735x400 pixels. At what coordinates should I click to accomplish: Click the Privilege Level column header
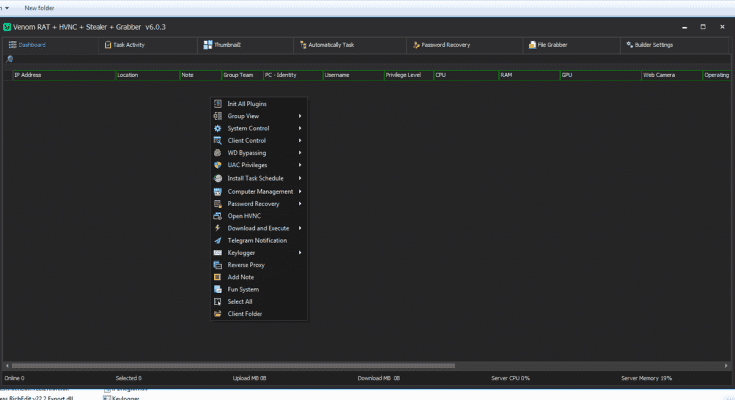[x=407, y=75]
